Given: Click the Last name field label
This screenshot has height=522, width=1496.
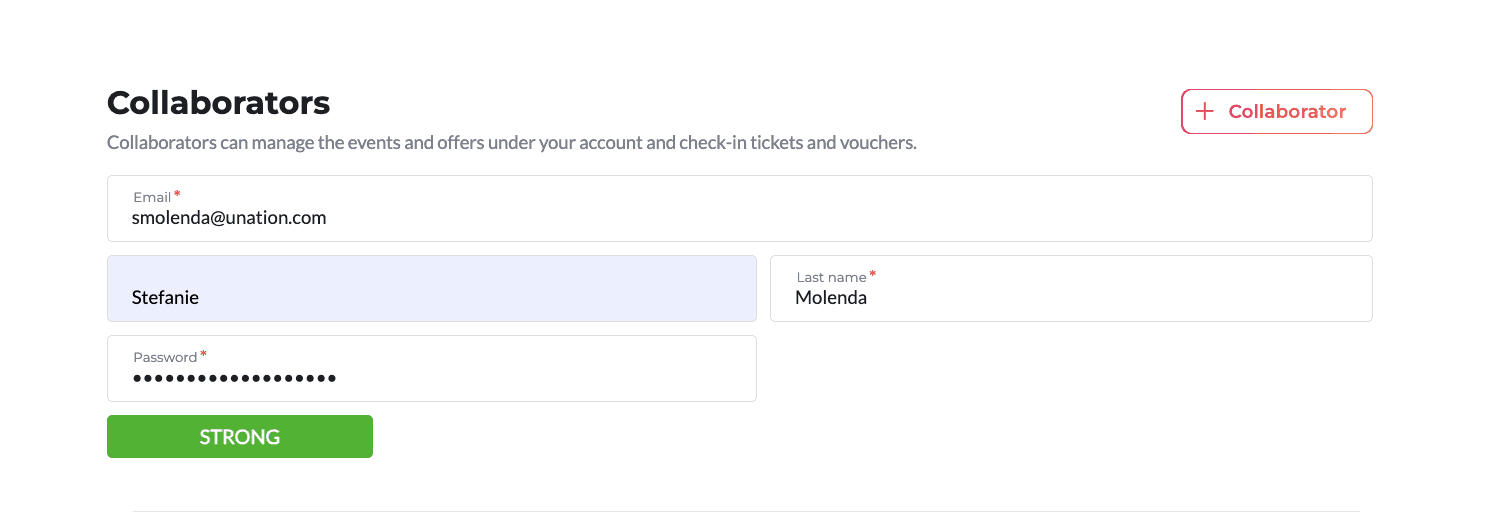Looking at the screenshot, I should (831, 277).
